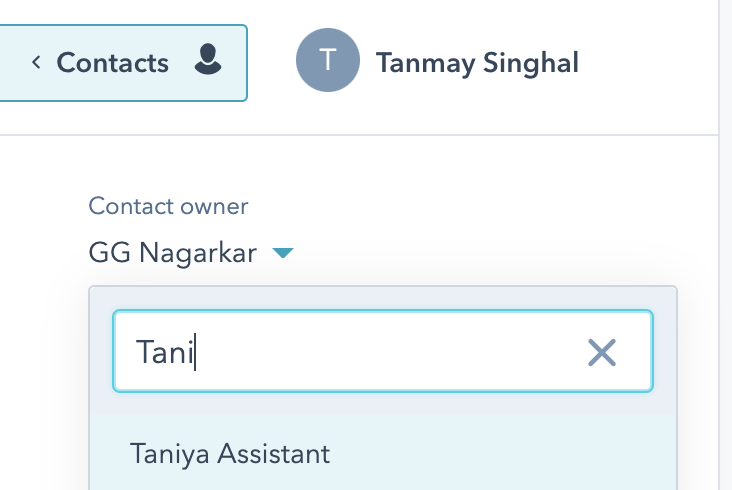Click the Contact owner label
The height and width of the screenshot is (490, 732).
(168, 206)
